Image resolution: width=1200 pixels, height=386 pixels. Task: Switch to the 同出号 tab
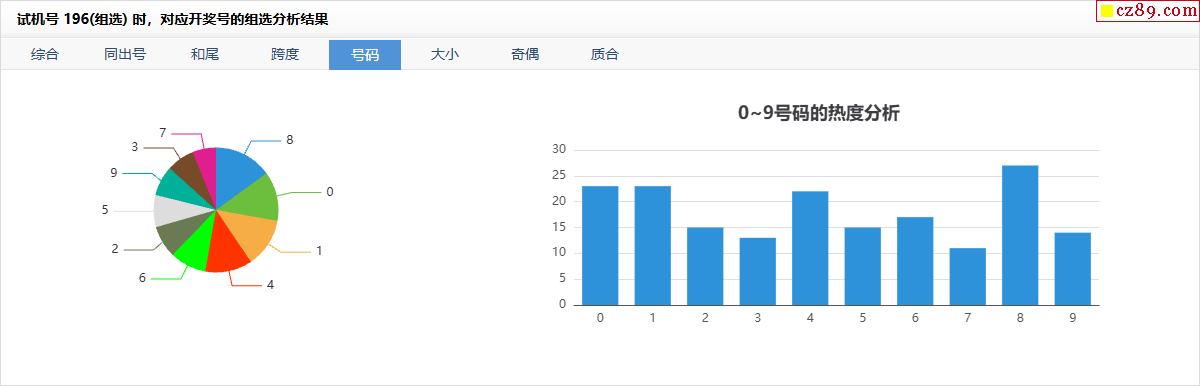click(x=125, y=55)
